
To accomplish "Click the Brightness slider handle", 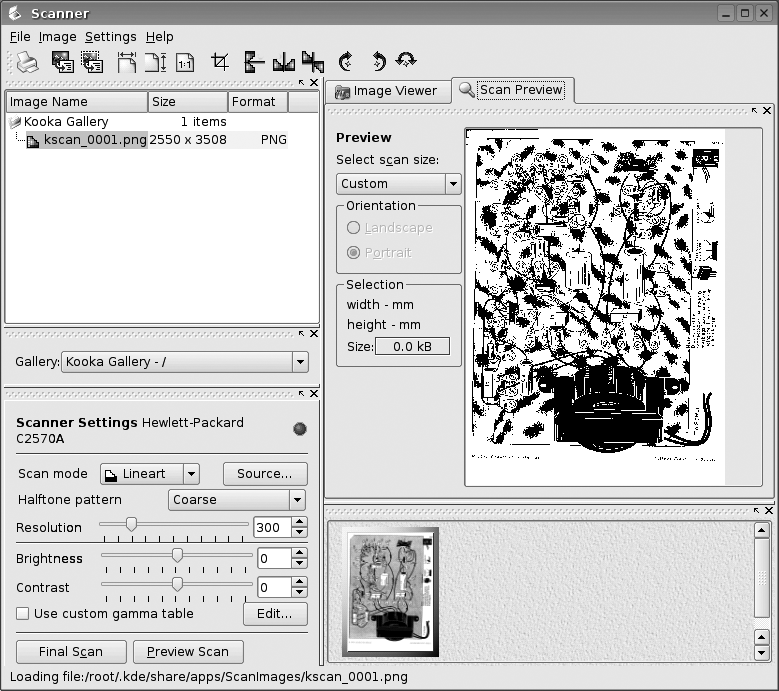I will click(177, 555).
